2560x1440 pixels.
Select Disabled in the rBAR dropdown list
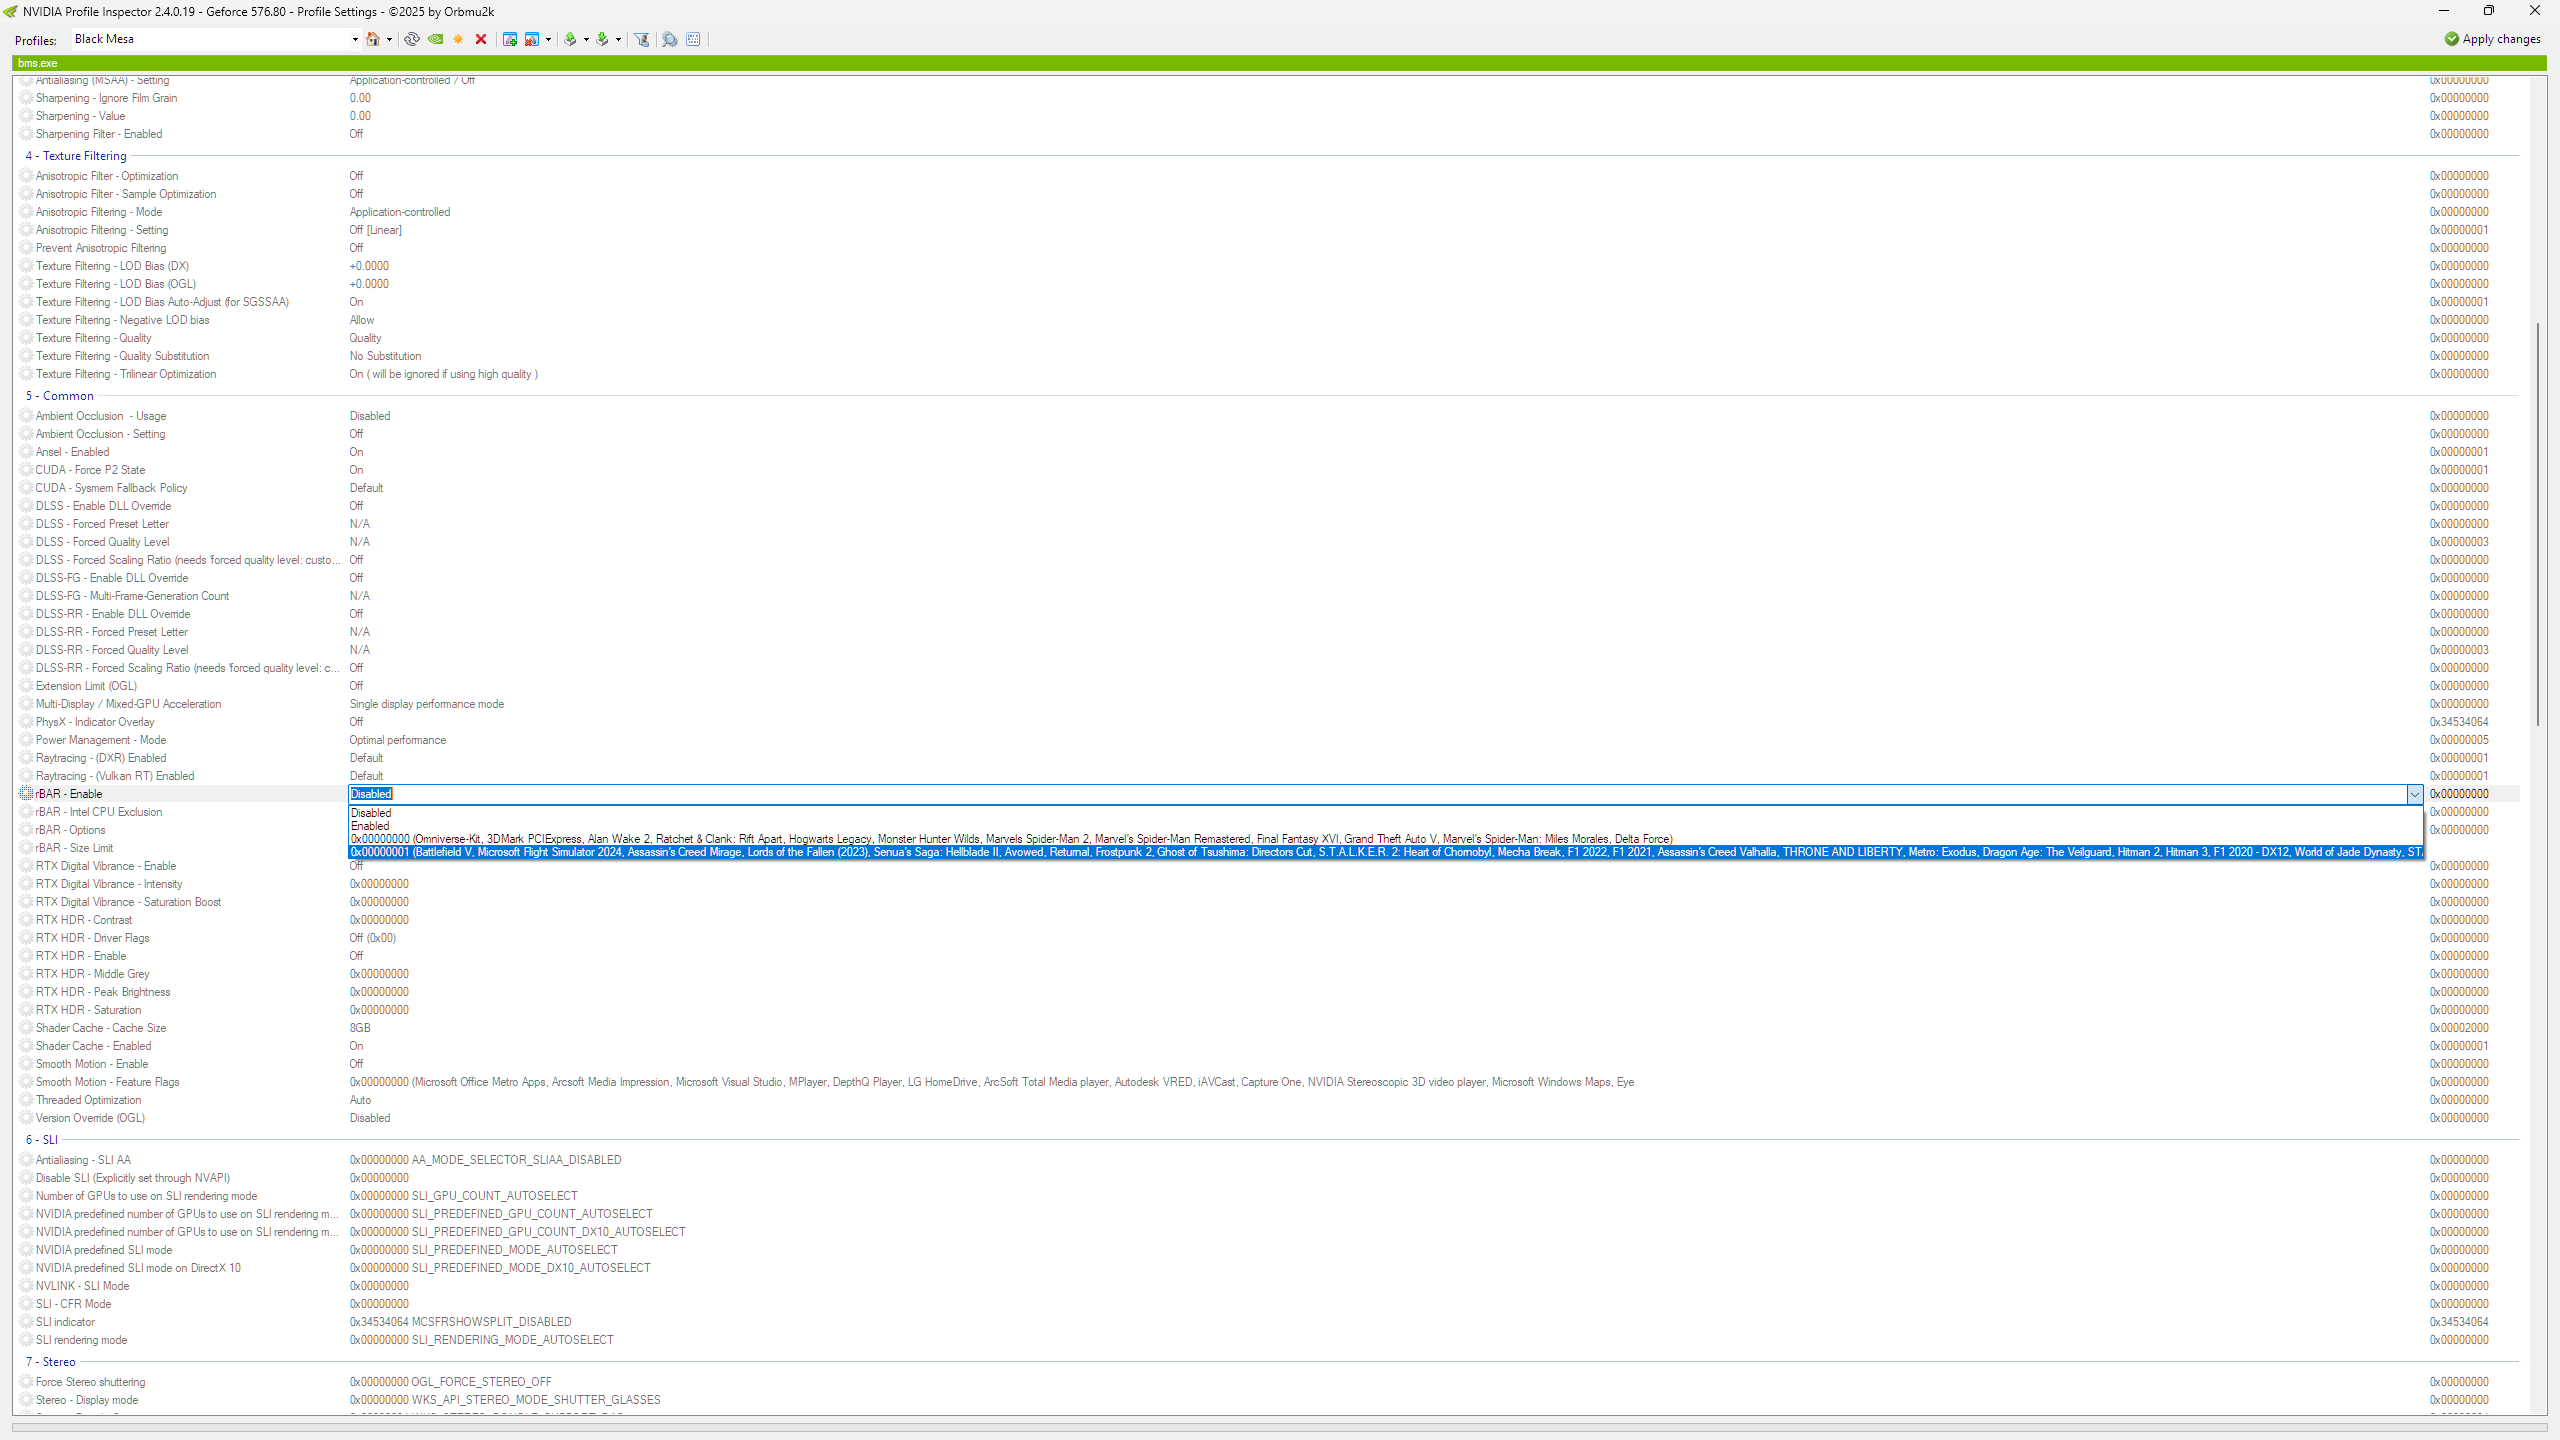(x=1385, y=813)
